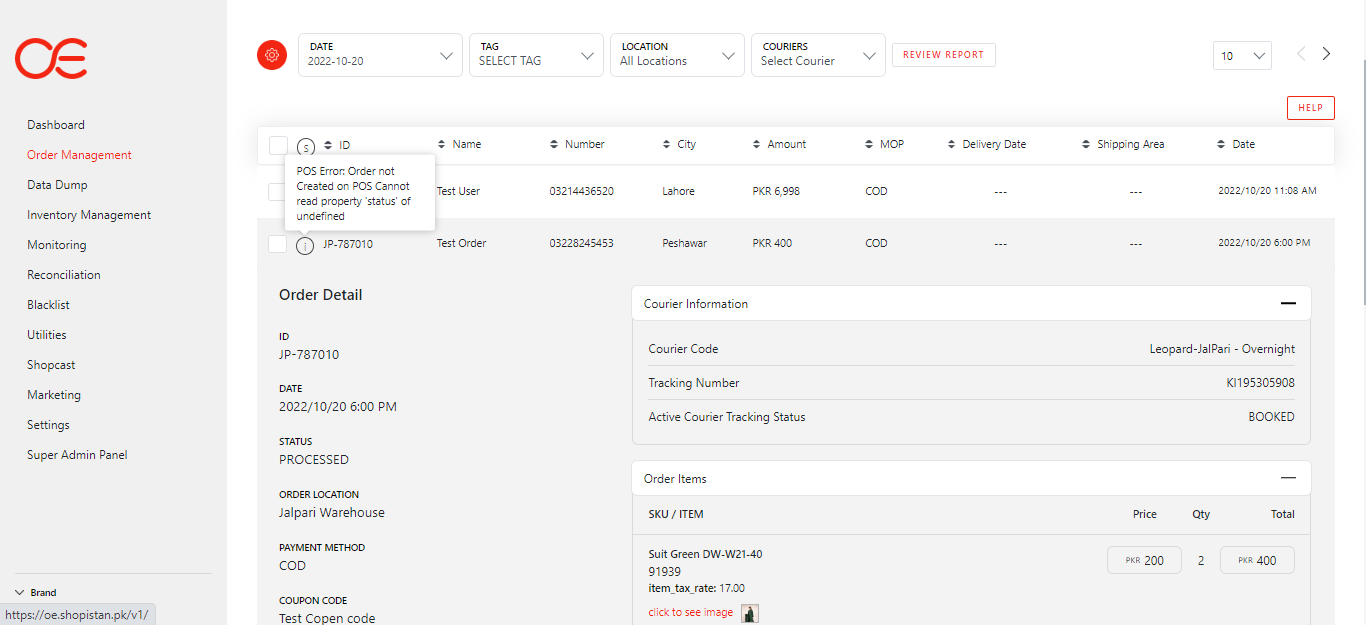The height and width of the screenshot is (625, 1366).
Task: Click the info icon beside JP-787010
Action: [x=306, y=245]
